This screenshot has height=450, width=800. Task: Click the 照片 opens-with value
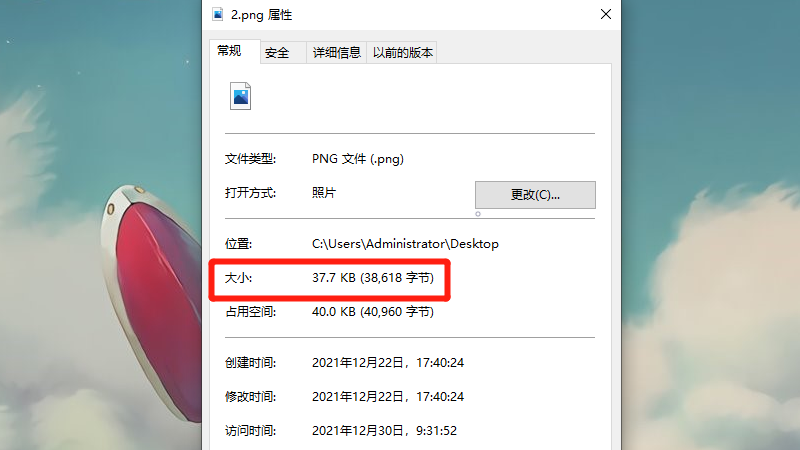click(x=324, y=193)
